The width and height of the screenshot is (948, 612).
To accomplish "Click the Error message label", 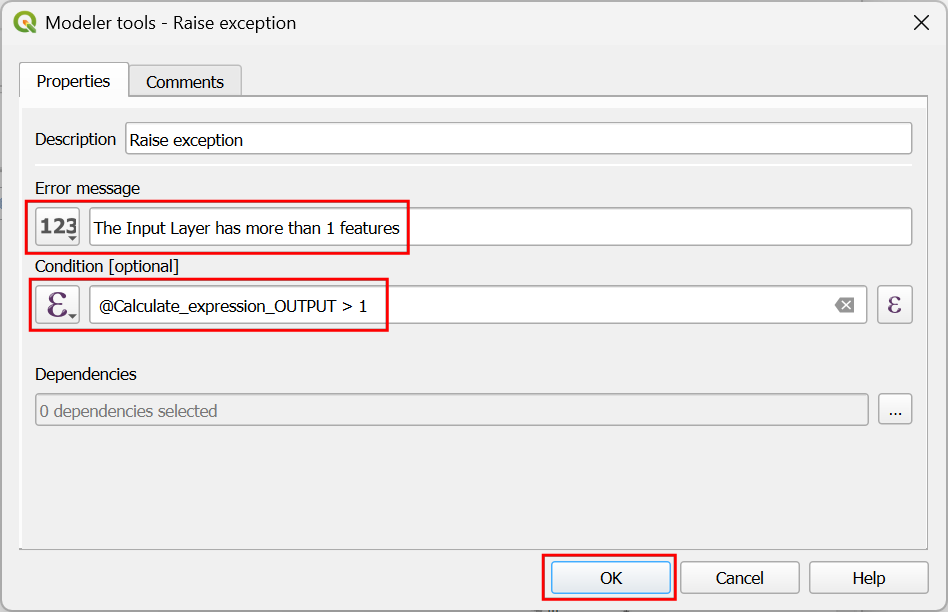I will (87, 188).
